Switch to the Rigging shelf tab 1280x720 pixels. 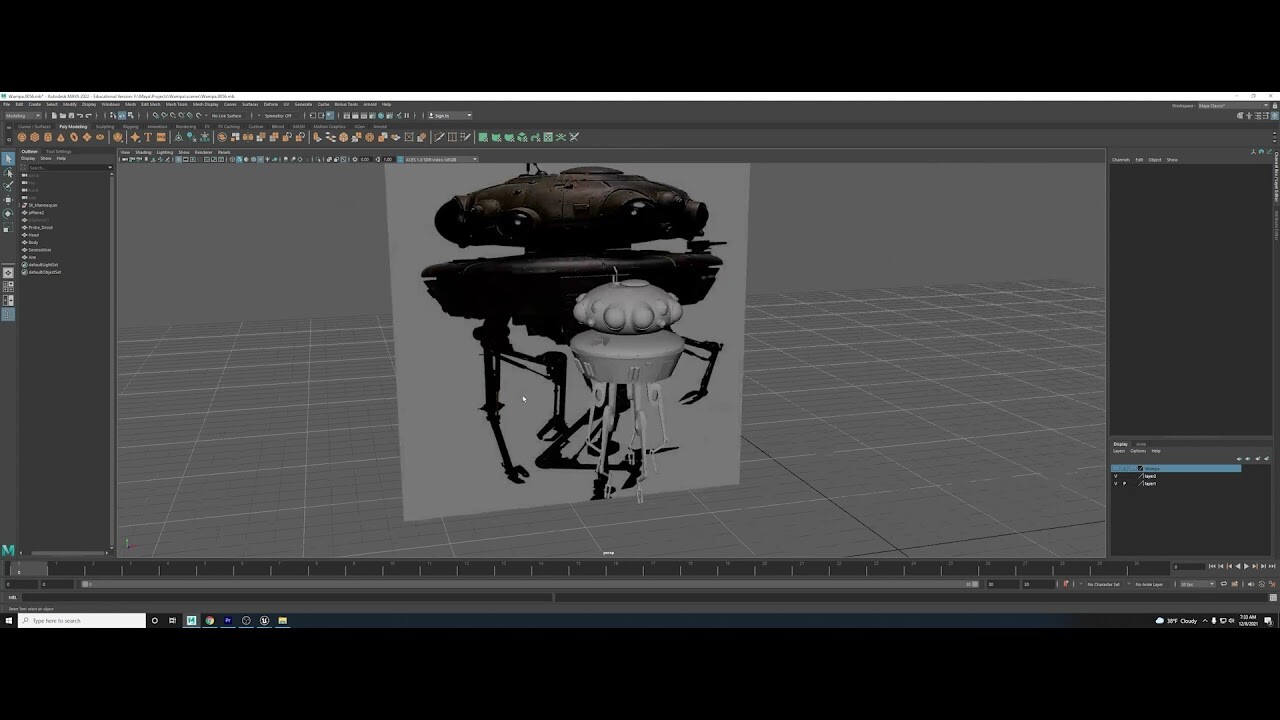pyautogui.click(x=131, y=126)
